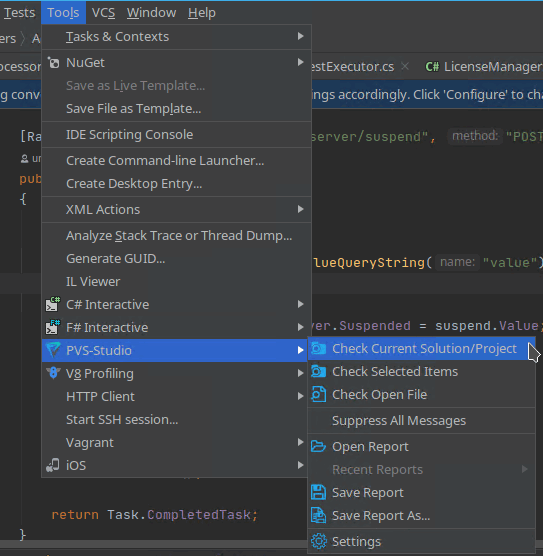Screen dimensions: 543x556
Task: Click the Check Current Solution/Project icon
Action: click(x=318, y=349)
